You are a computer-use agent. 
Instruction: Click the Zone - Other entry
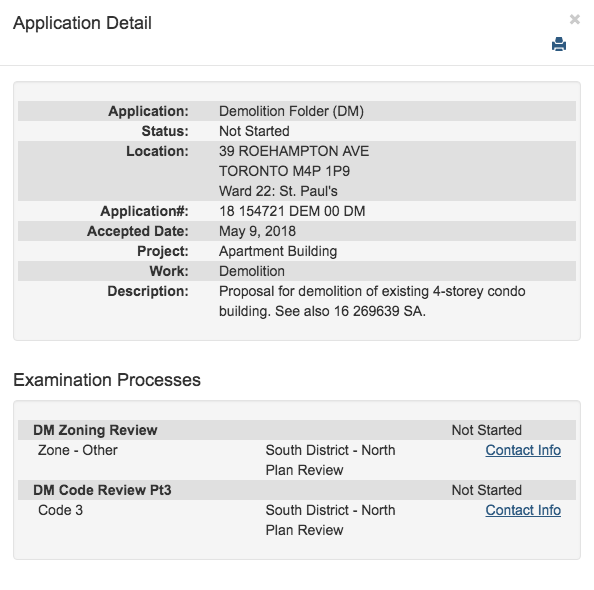[x=78, y=450]
